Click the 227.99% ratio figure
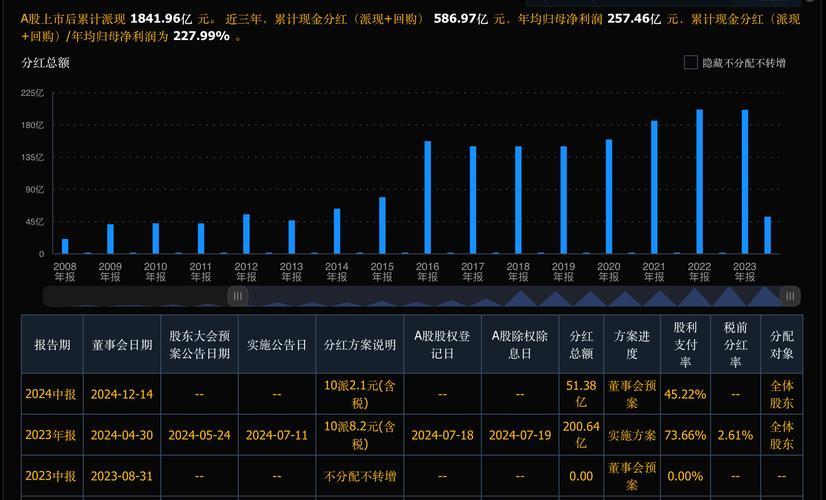 [x=202, y=36]
